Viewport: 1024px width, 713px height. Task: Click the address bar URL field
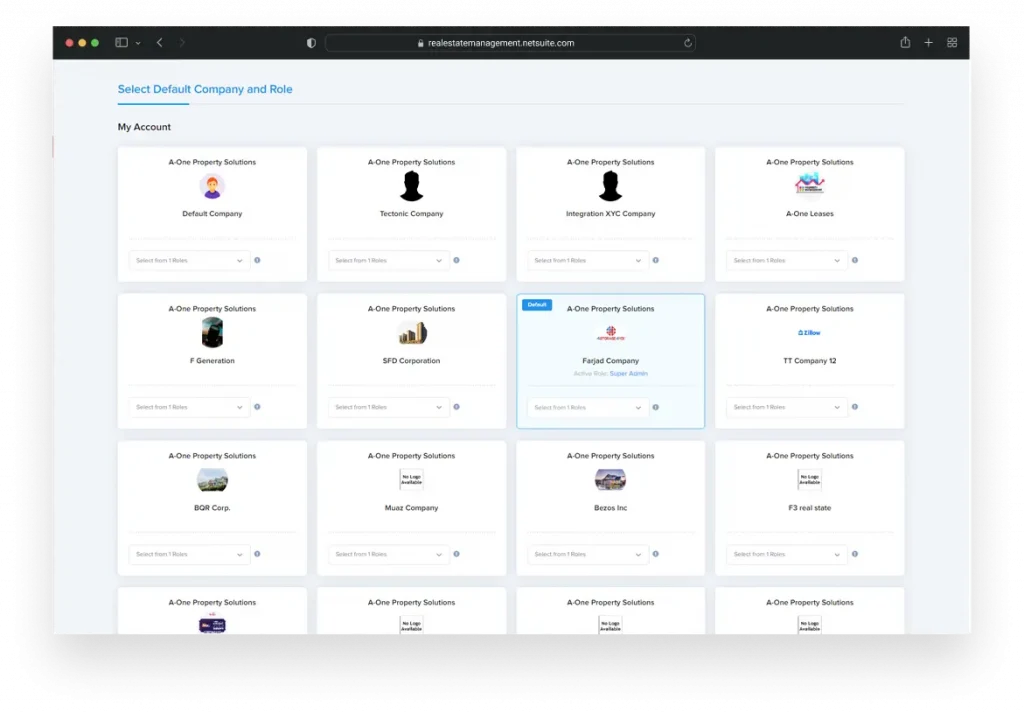click(510, 43)
